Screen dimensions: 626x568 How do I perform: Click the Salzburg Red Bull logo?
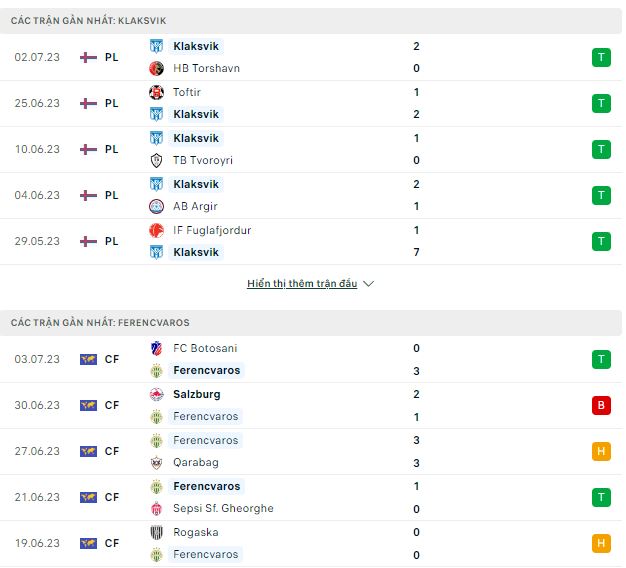(x=156, y=394)
